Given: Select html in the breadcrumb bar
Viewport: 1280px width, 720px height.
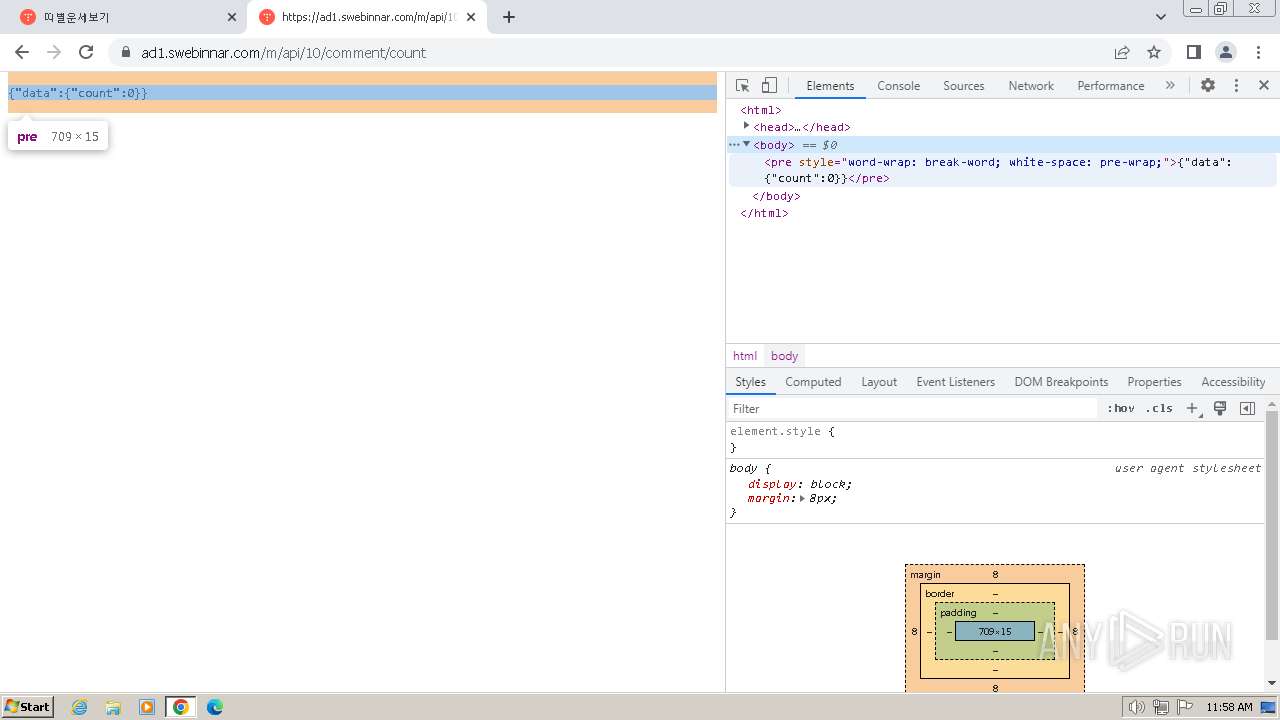Looking at the screenshot, I should tap(745, 356).
